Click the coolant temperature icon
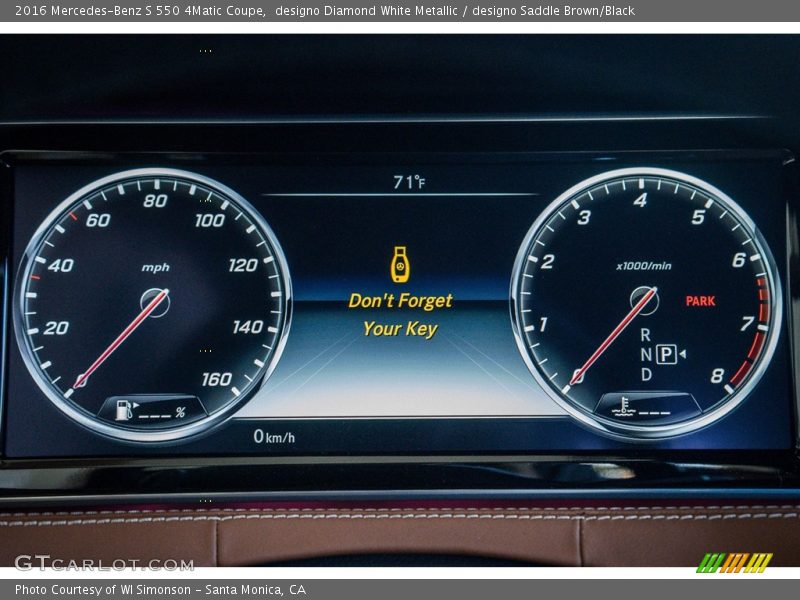800x600 pixels. tap(622, 406)
